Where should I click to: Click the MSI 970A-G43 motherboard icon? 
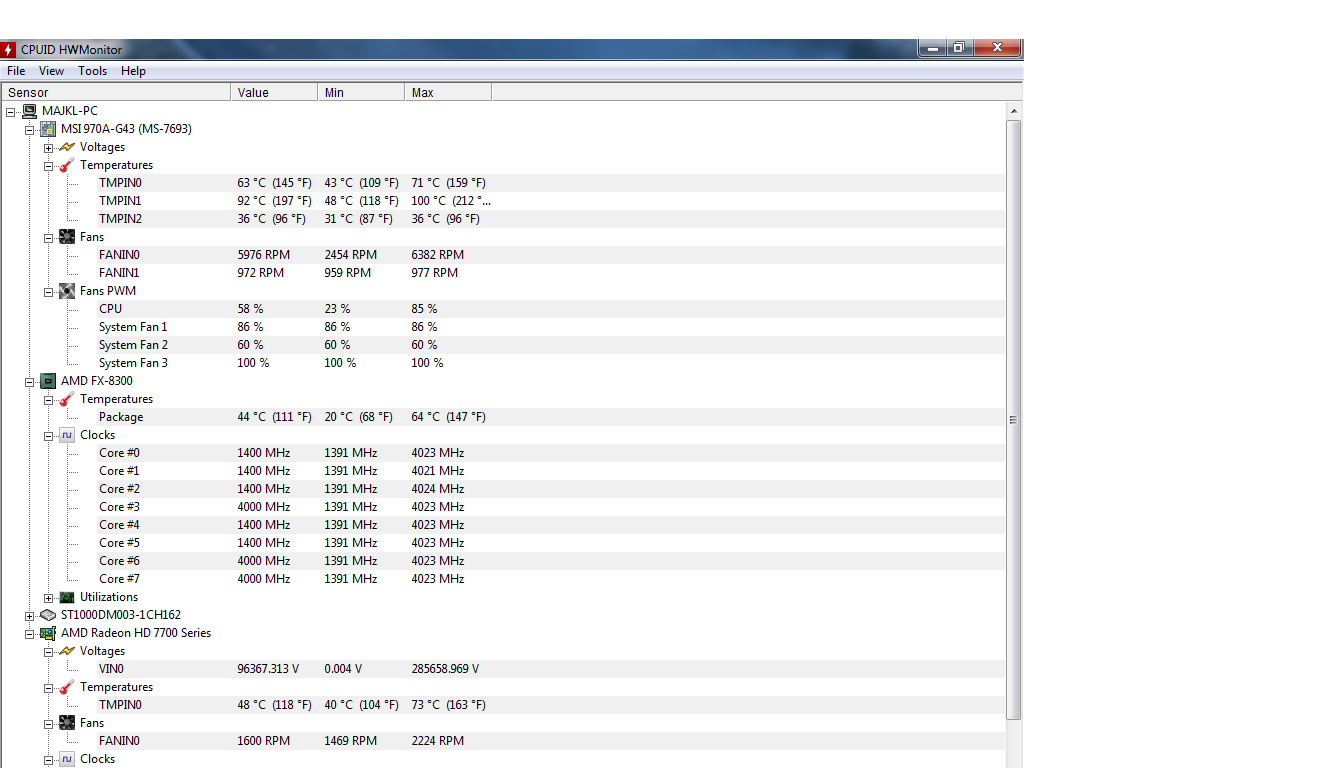point(47,129)
